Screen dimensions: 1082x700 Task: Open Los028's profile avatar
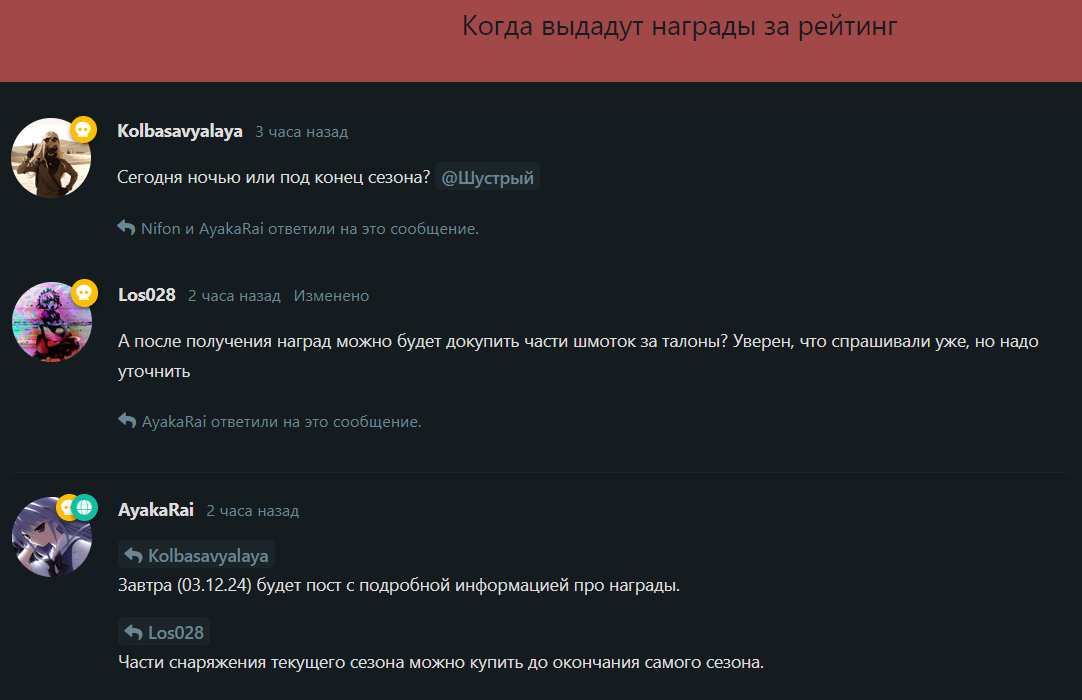(x=52, y=322)
